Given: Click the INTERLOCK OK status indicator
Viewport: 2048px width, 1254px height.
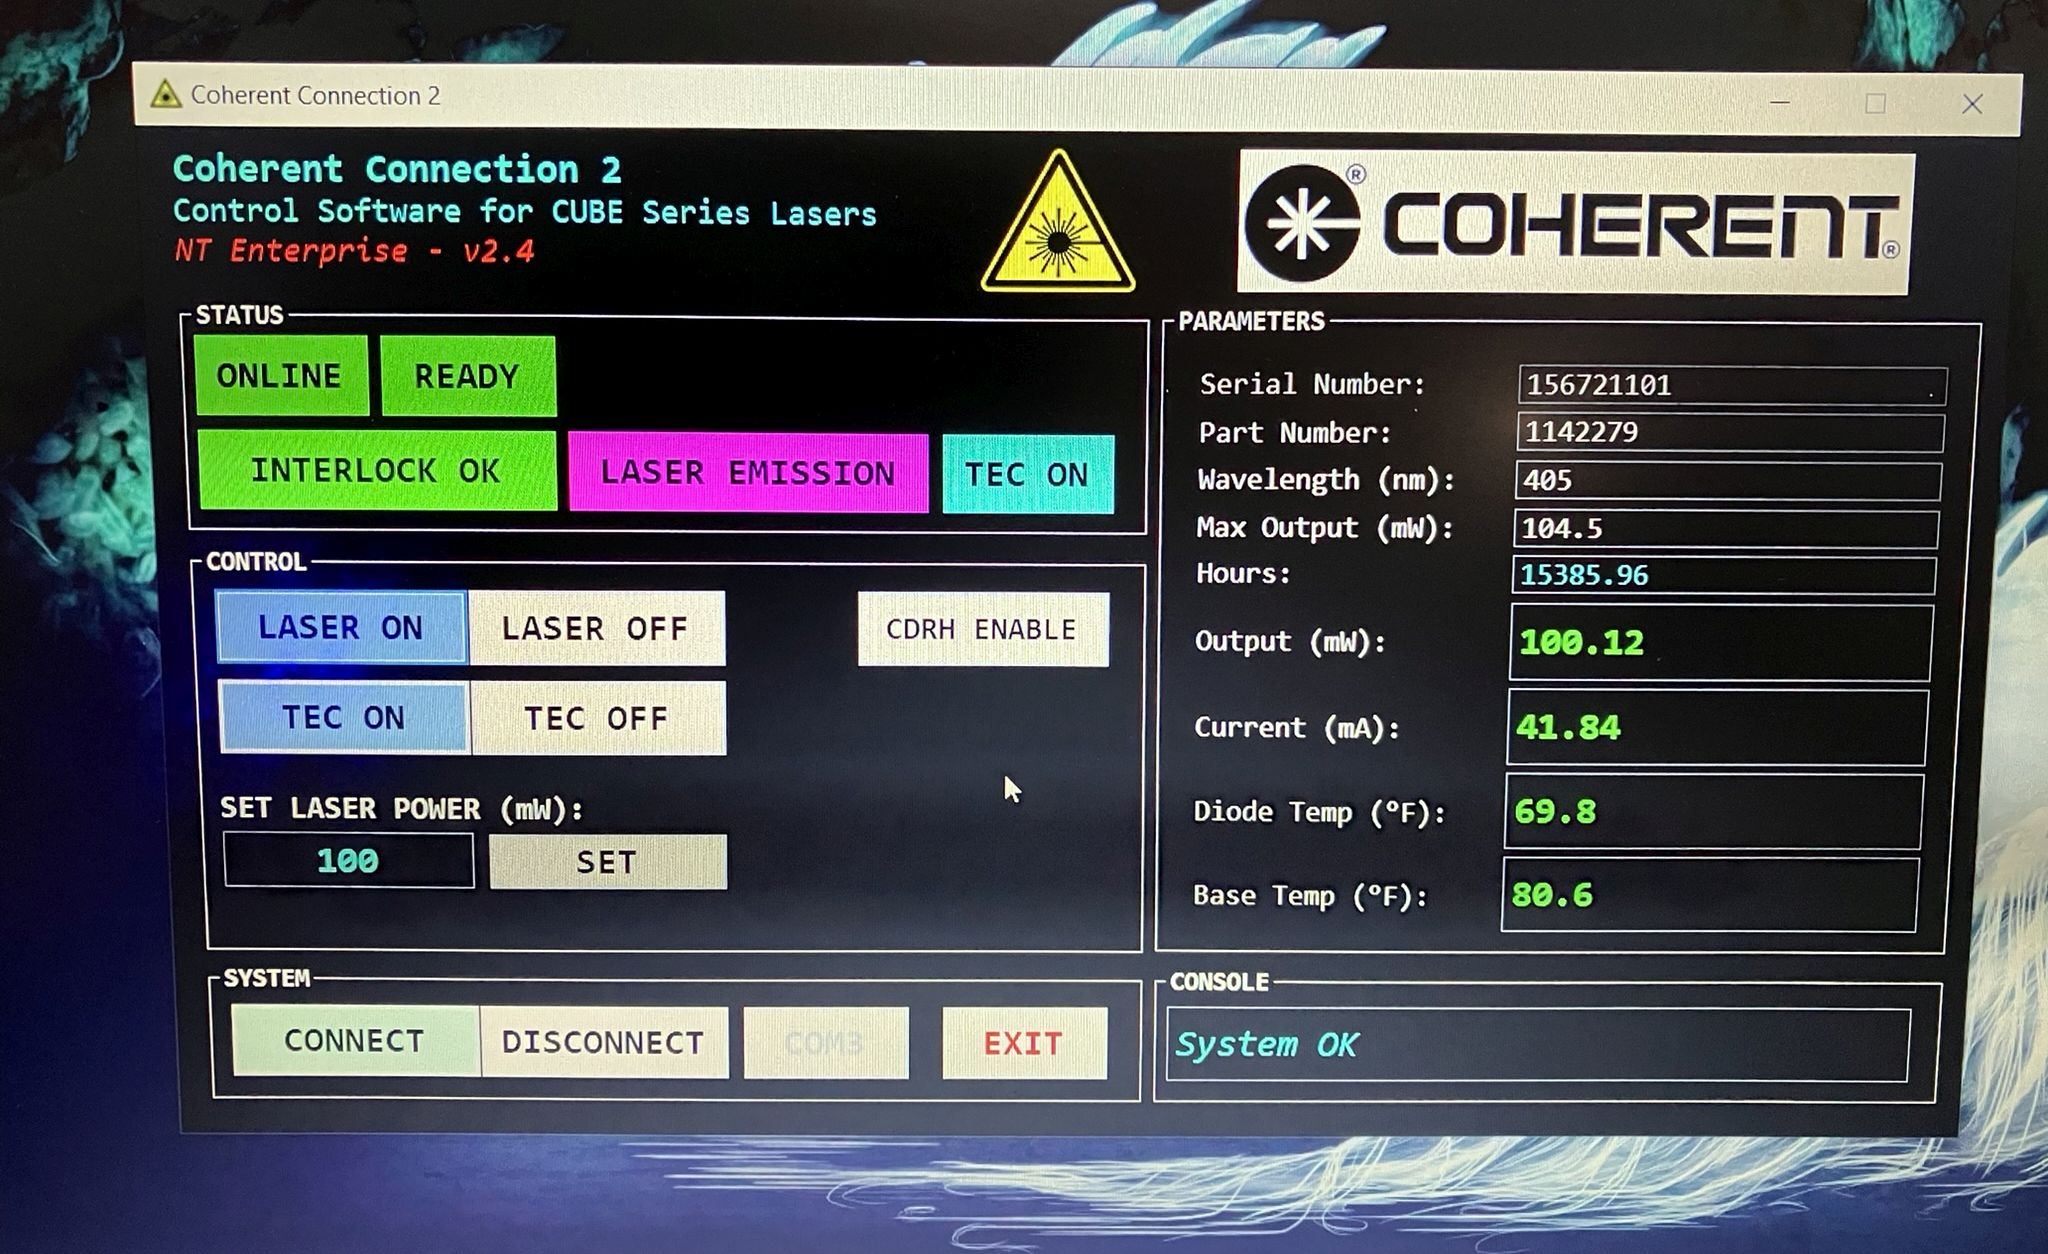Looking at the screenshot, I should pyautogui.click(x=377, y=471).
